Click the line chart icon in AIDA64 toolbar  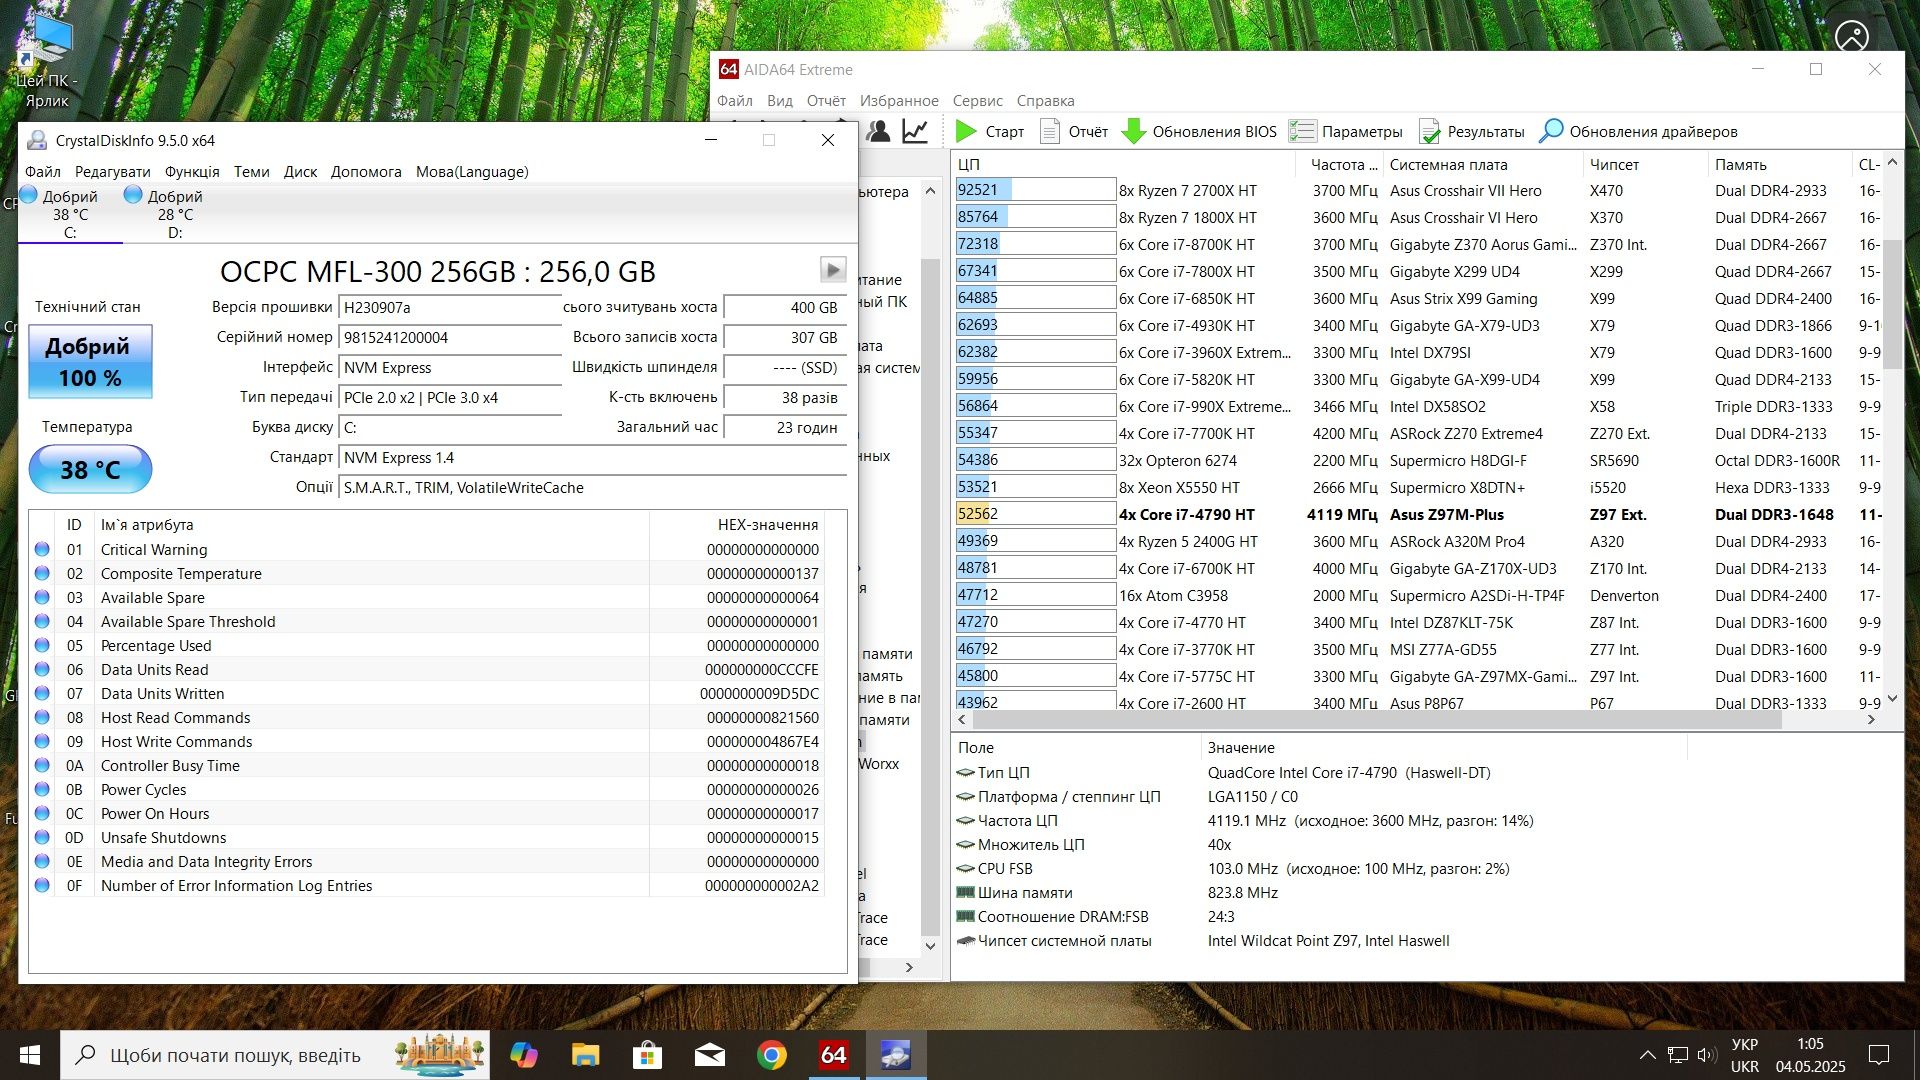point(915,131)
